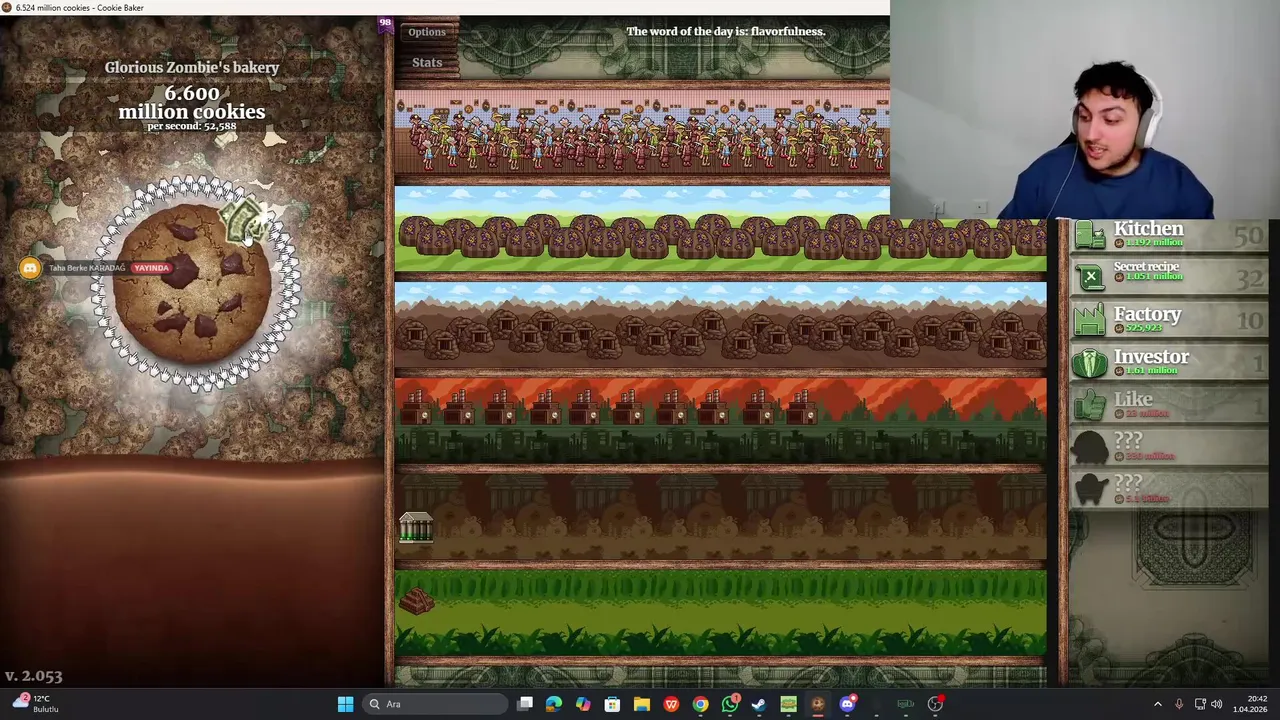This screenshot has width=1280, height=720.
Task: Open WPS Office from the taskbar
Action: (671, 704)
